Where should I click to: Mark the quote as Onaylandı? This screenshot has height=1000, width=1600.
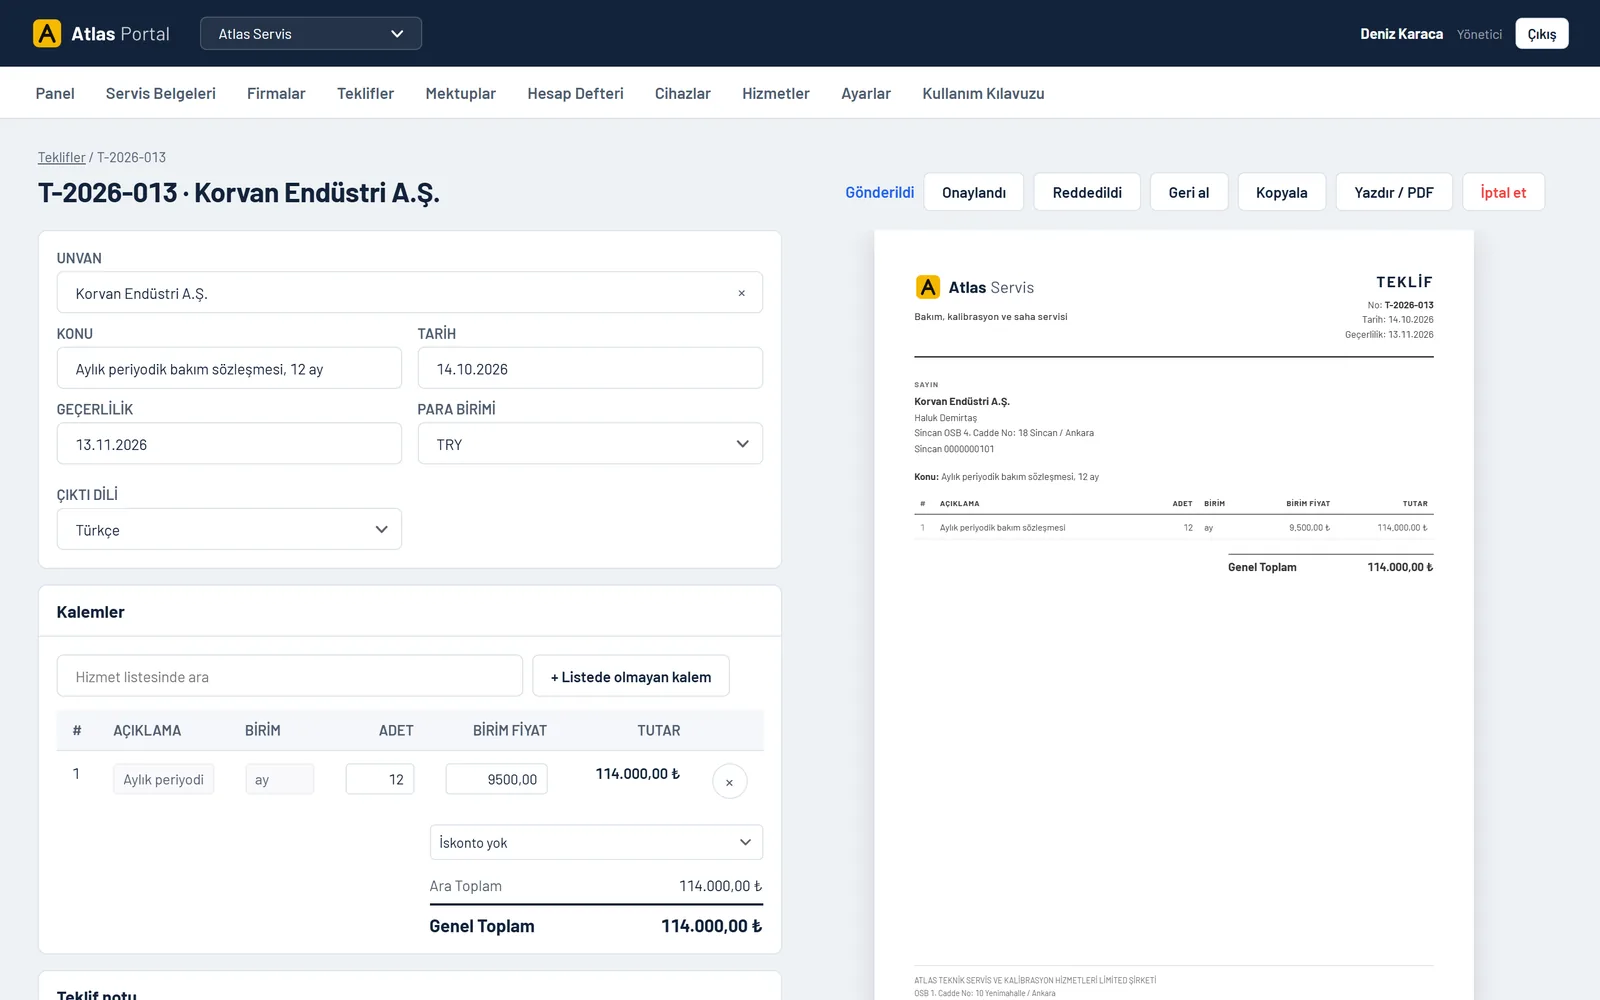974,192
